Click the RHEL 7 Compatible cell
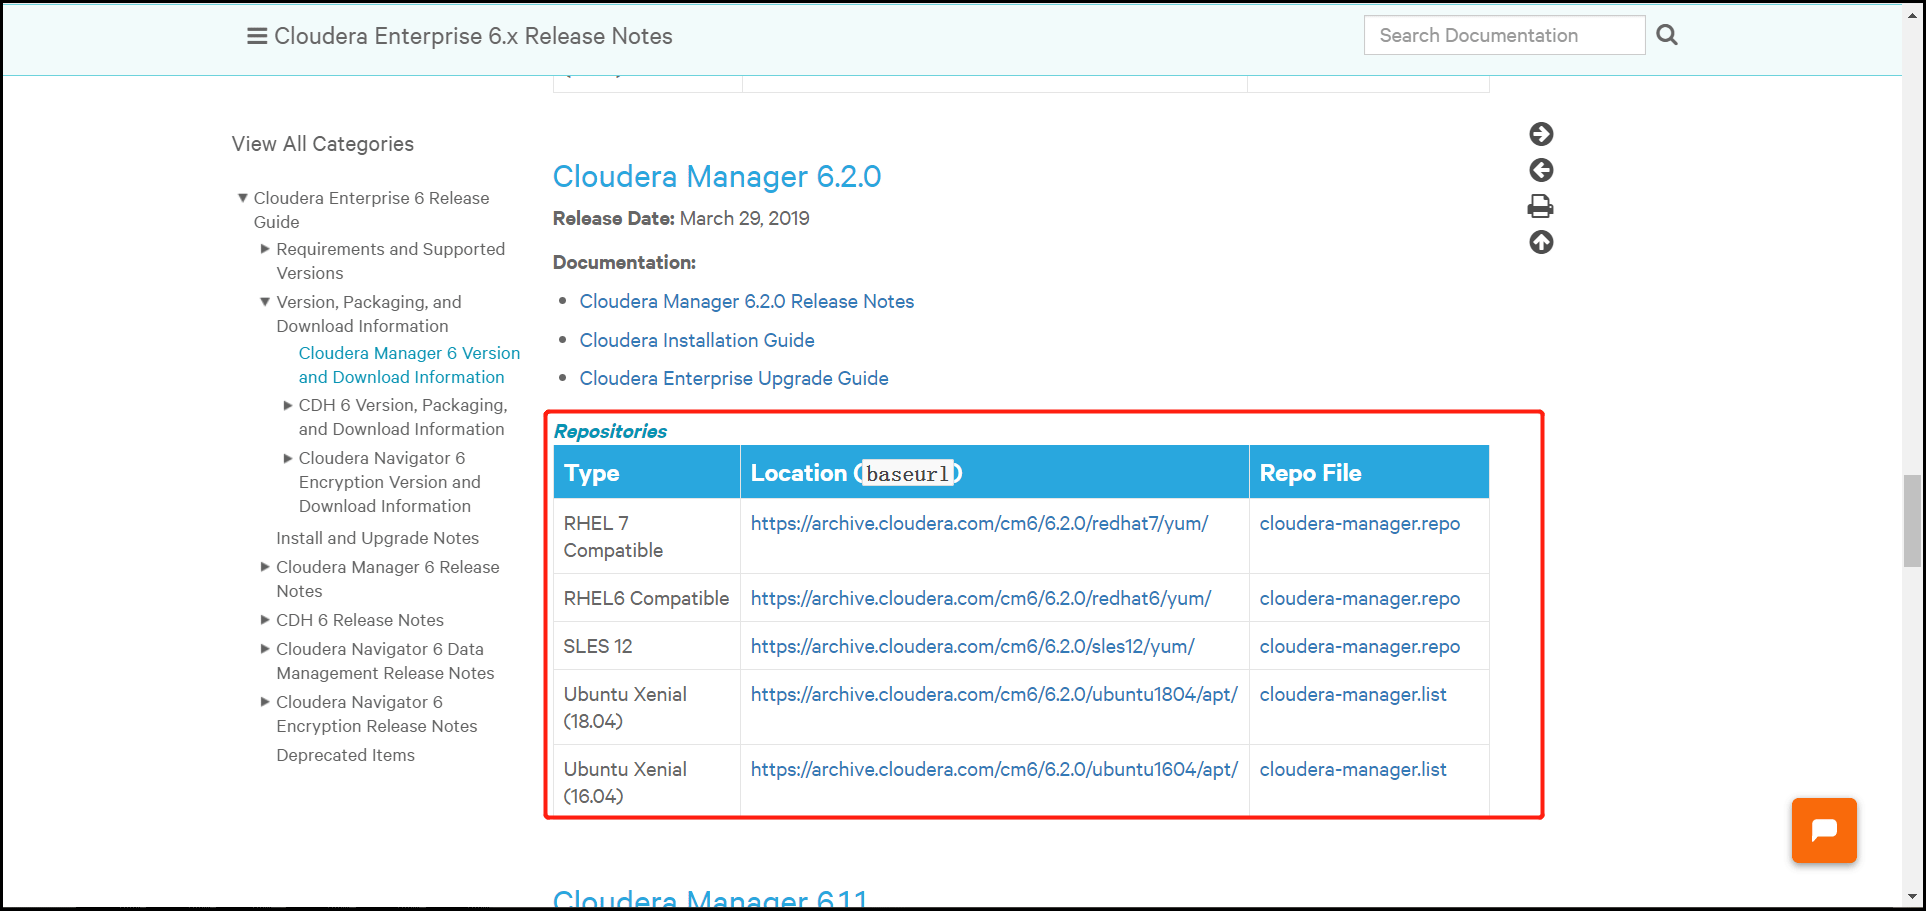The height and width of the screenshot is (913, 1927). [x=647, y=536]
